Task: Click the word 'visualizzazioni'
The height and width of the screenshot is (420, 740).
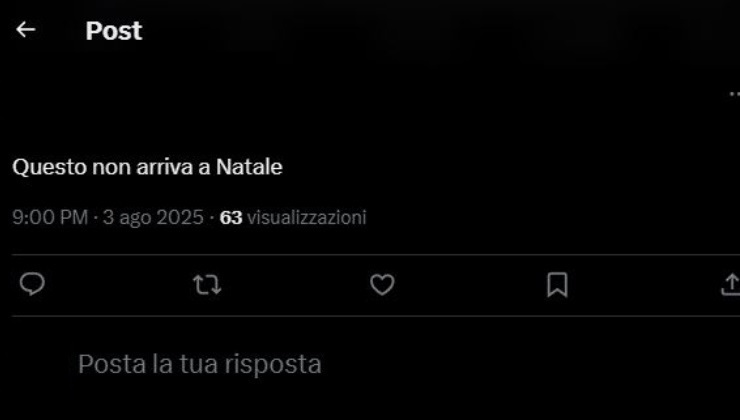Action: click(307, 218)
